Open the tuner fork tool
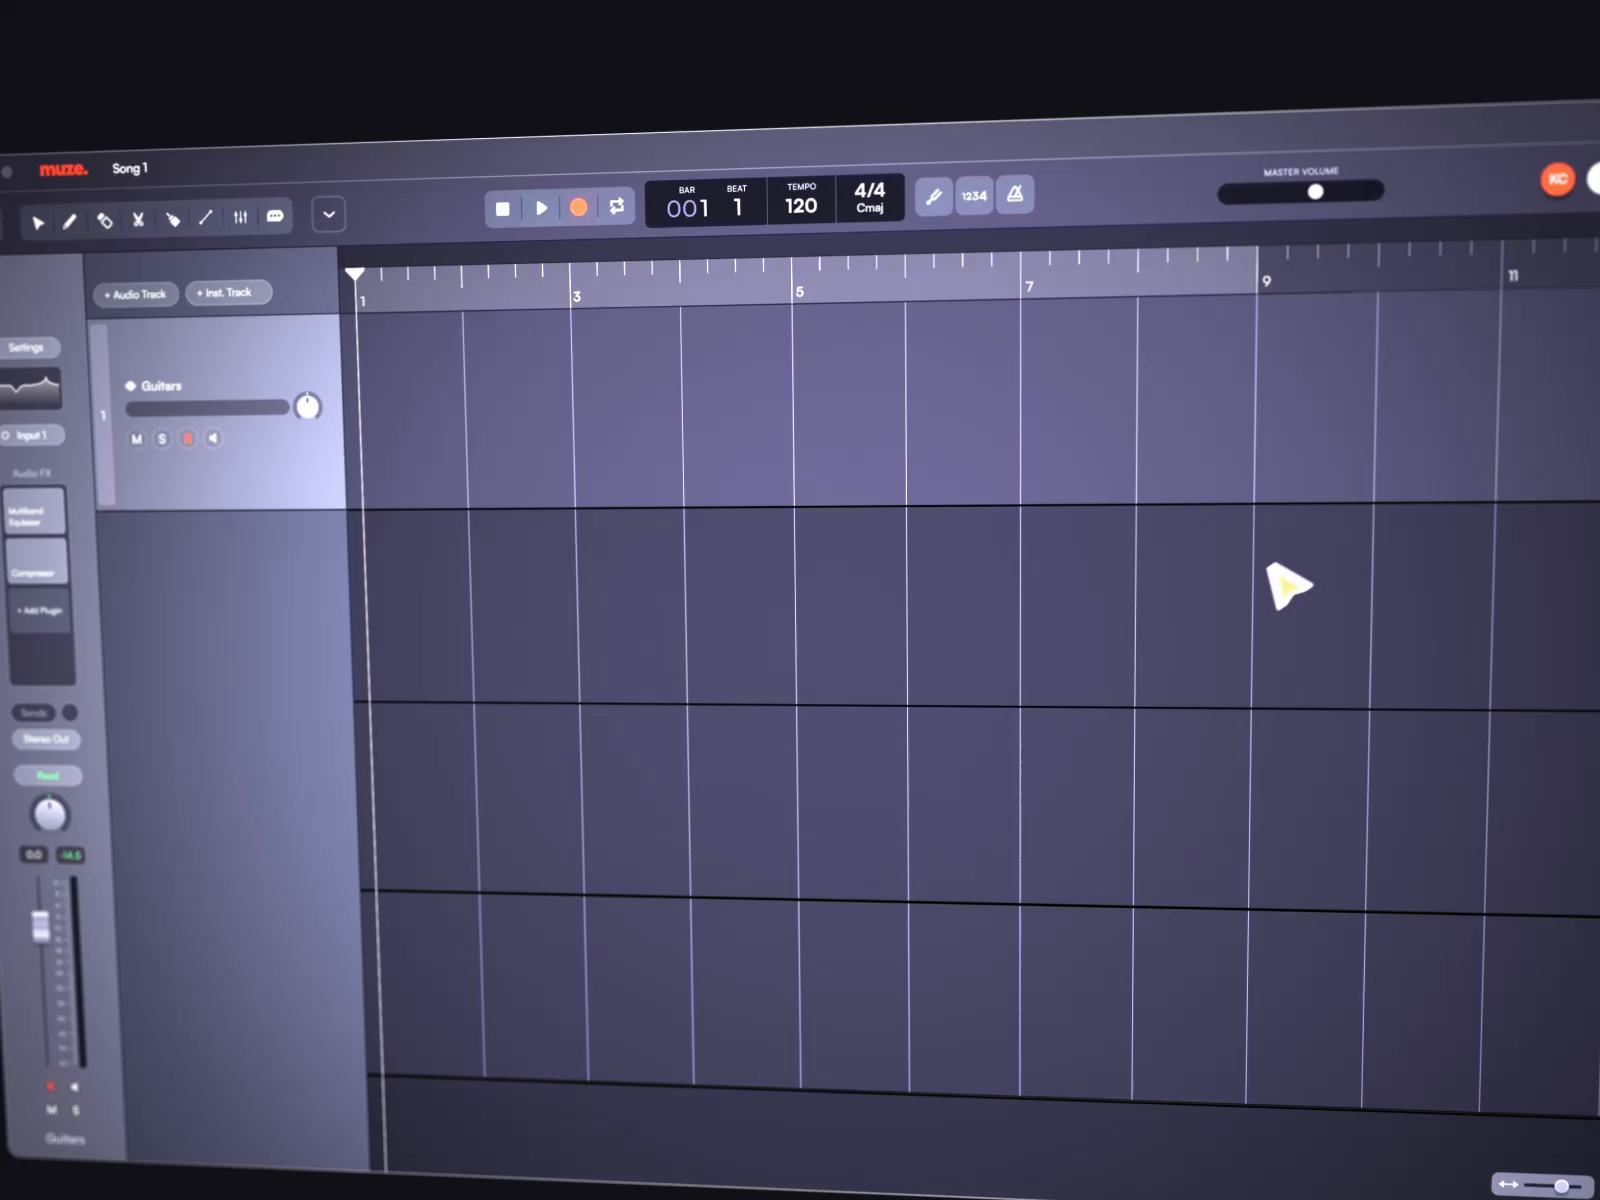Viewport: 1600px width, 1200px height. pyautogui.click(x=934, y=197)
